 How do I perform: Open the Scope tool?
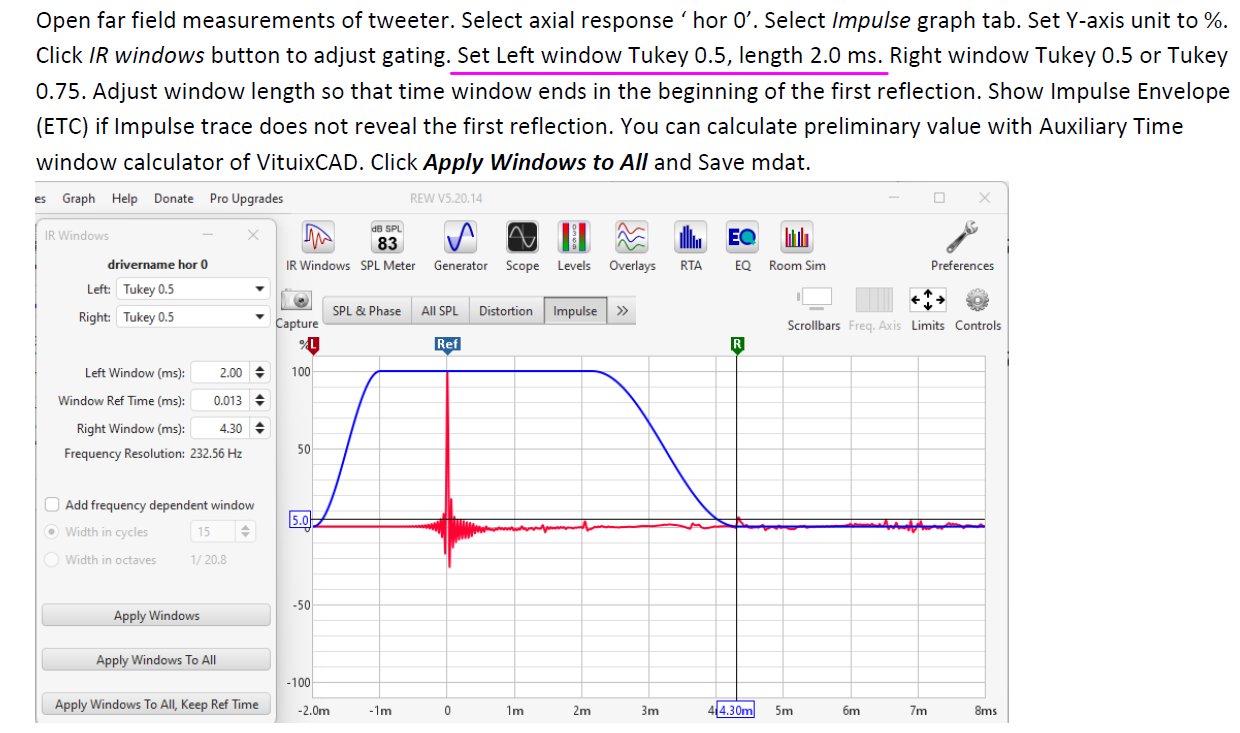(522, 237)
